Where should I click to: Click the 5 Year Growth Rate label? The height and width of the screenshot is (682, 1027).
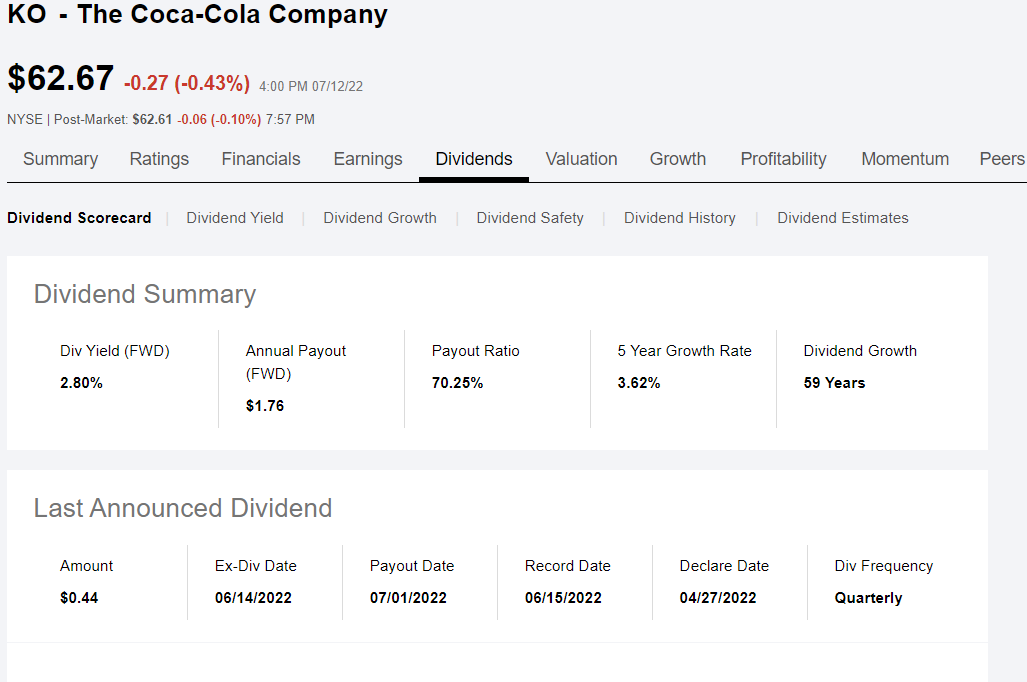684,351
